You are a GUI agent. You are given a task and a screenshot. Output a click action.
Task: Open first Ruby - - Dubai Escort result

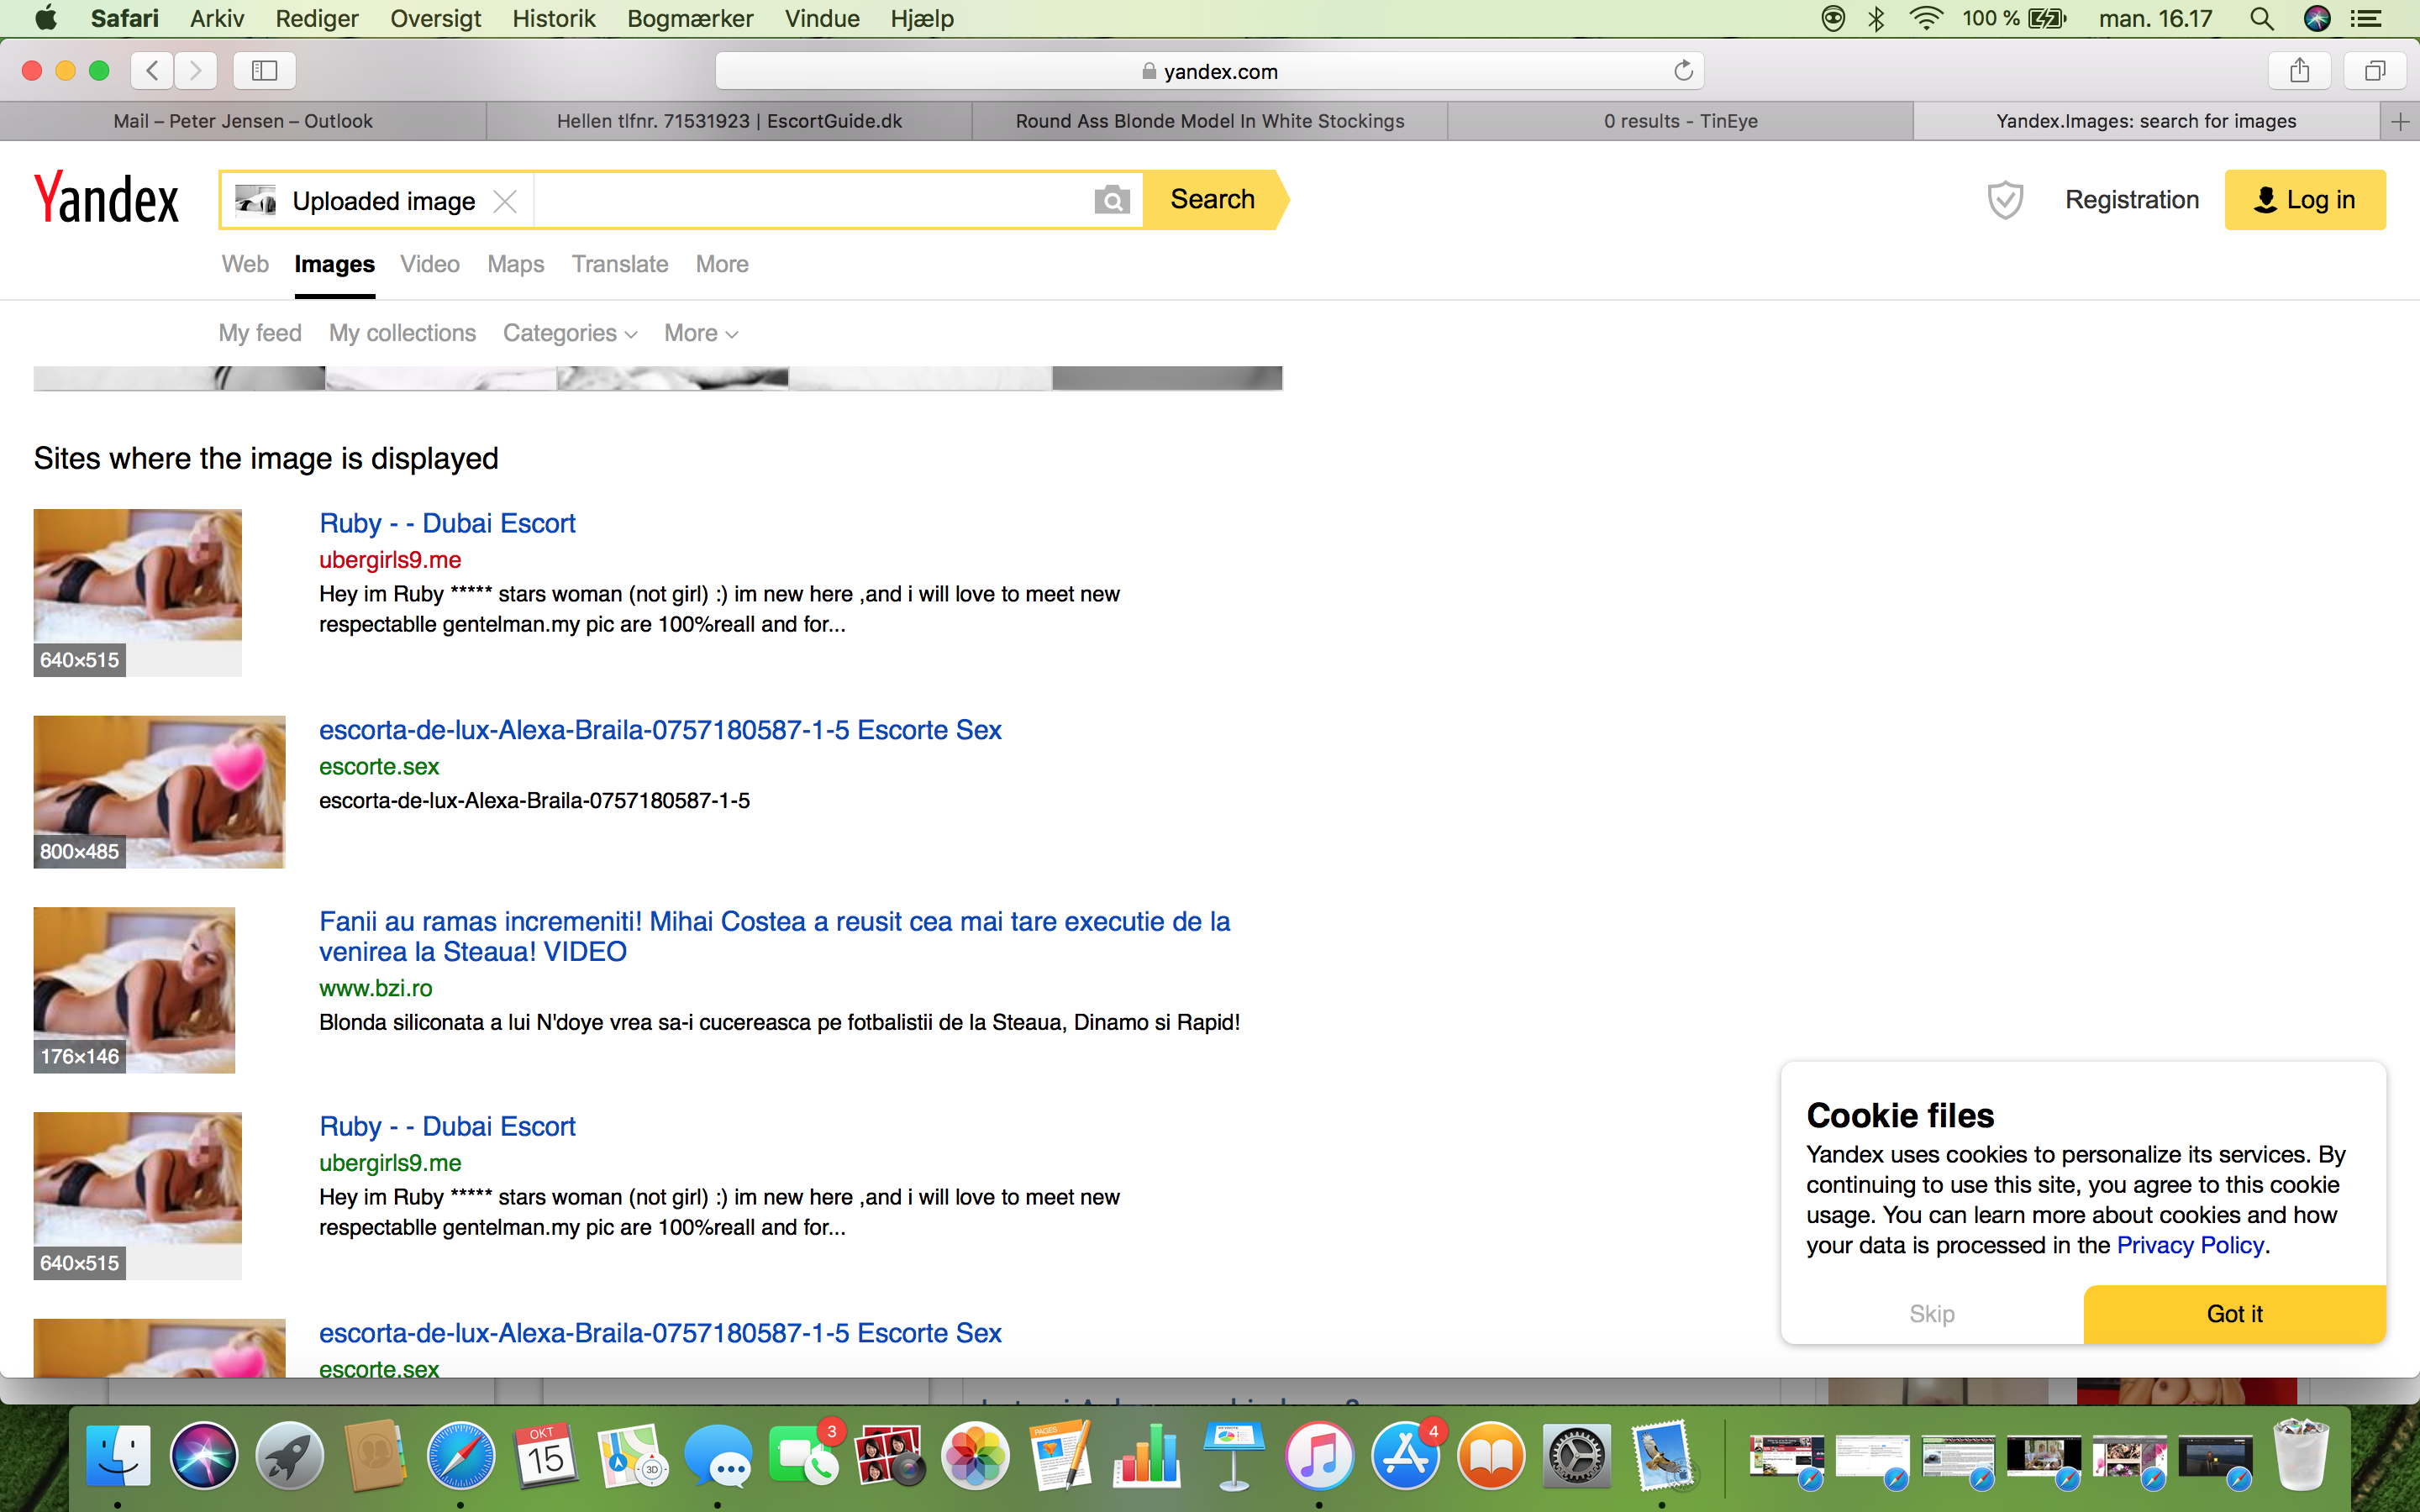pyautogui.click(x=447, y=523)
